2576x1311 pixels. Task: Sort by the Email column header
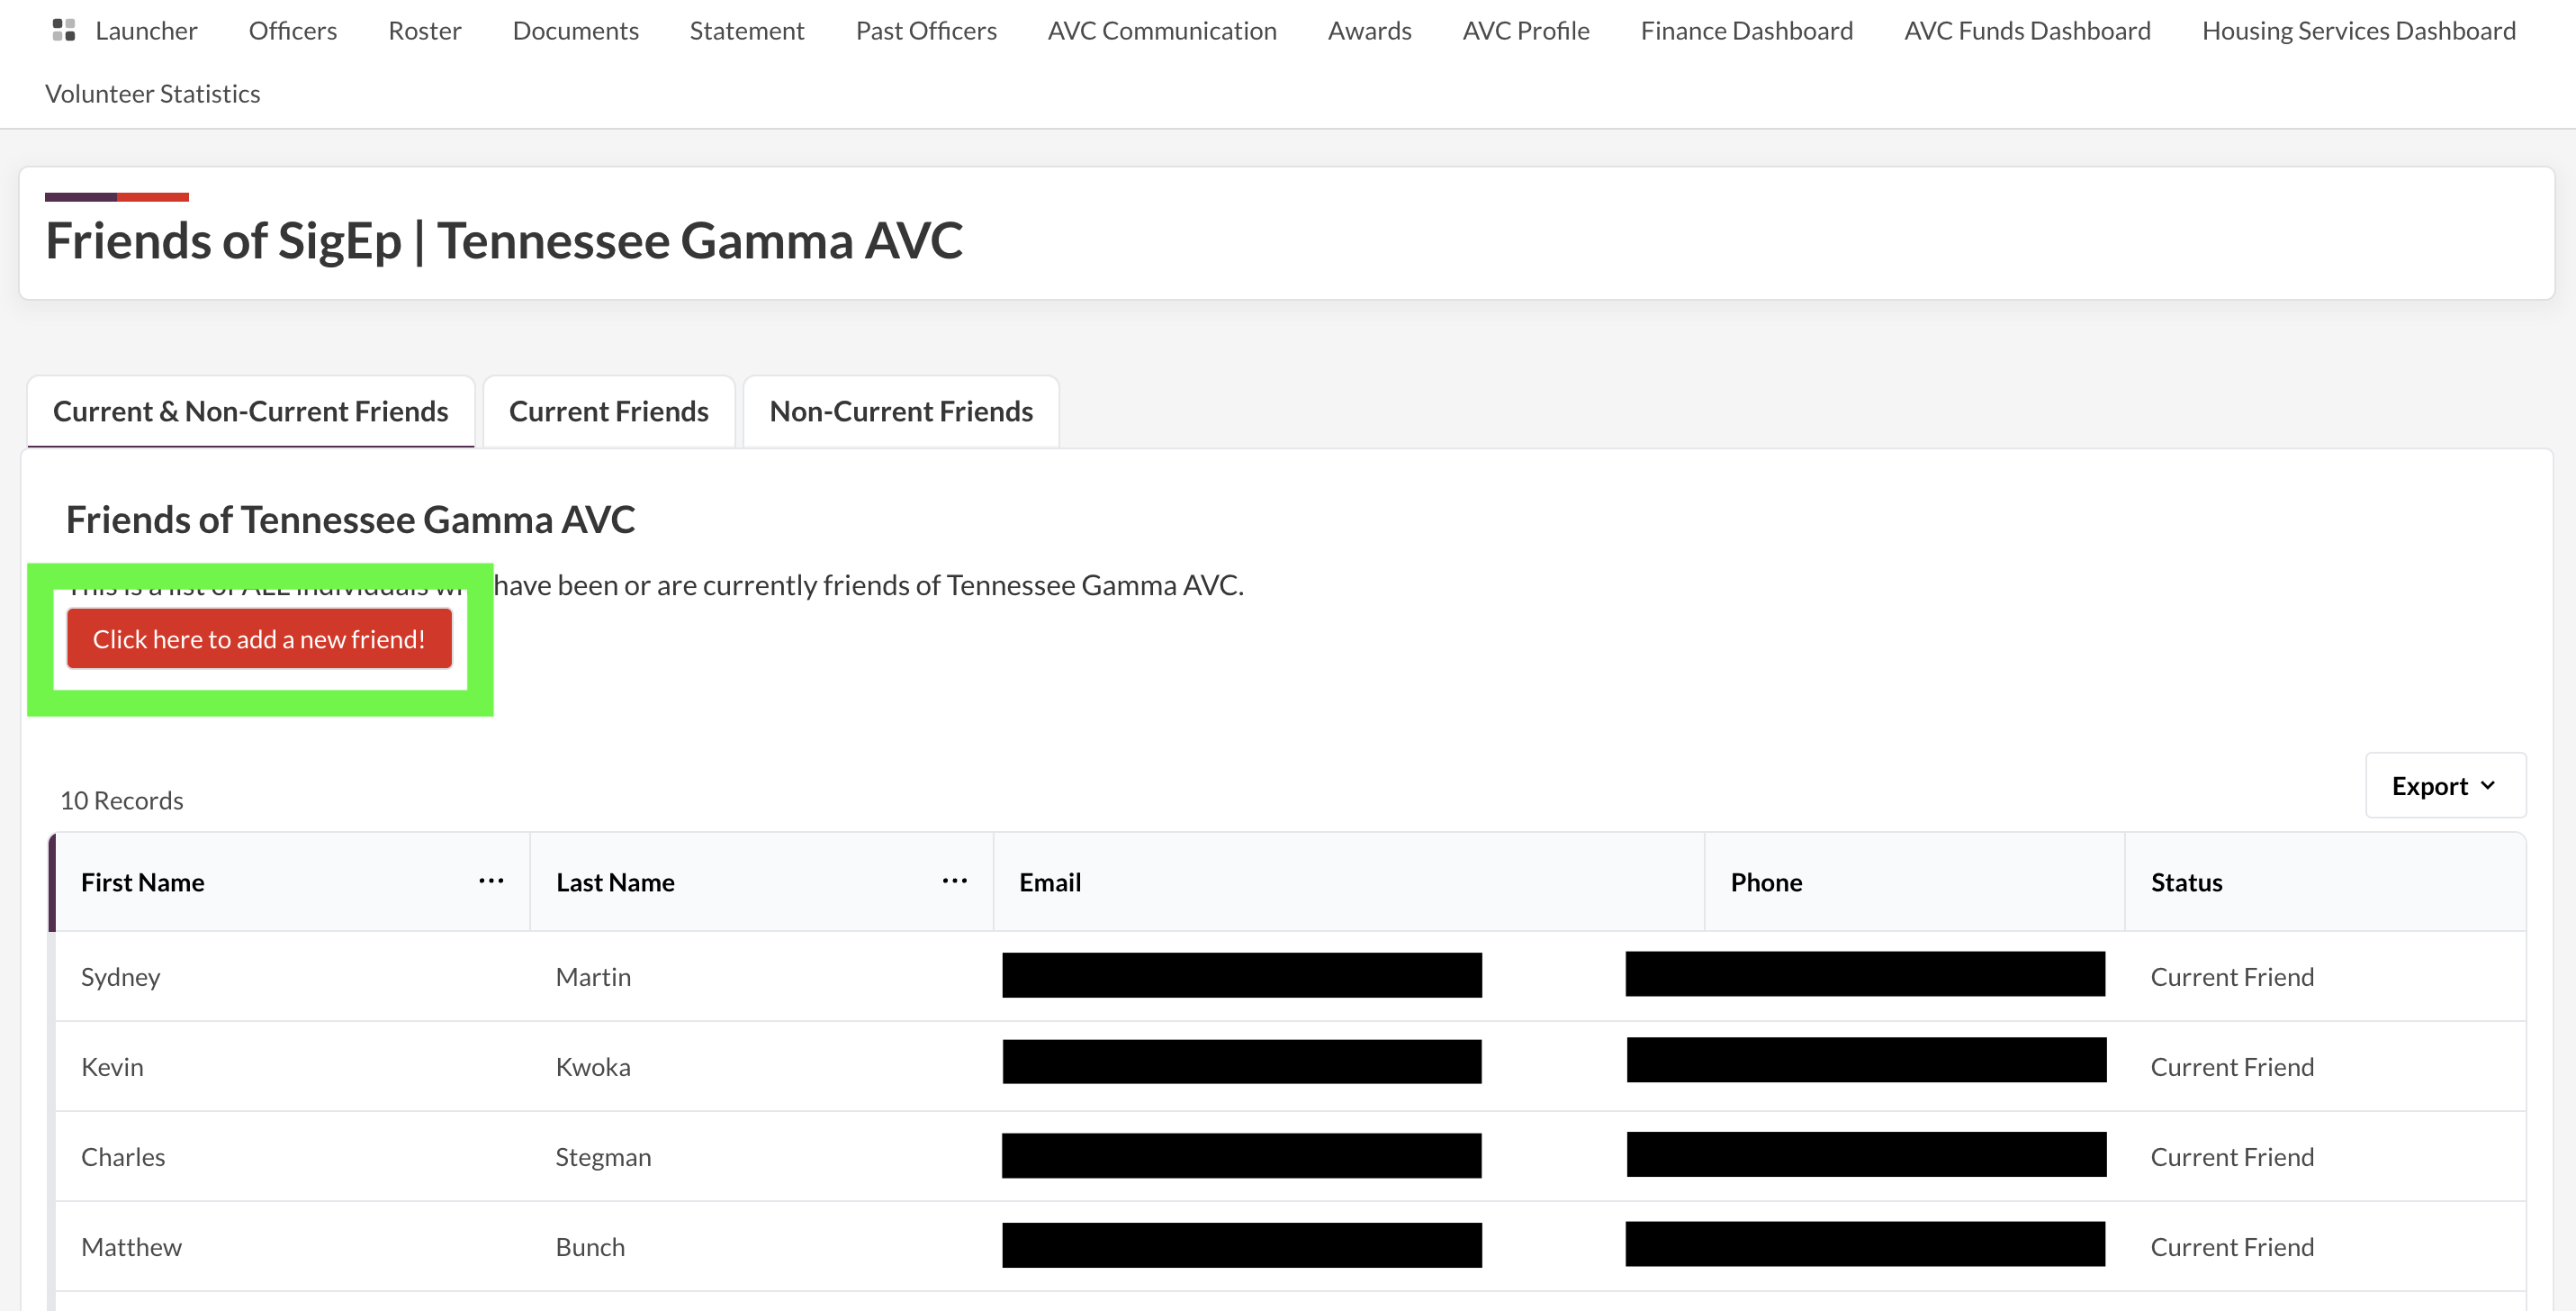[x=1050, y=882]
